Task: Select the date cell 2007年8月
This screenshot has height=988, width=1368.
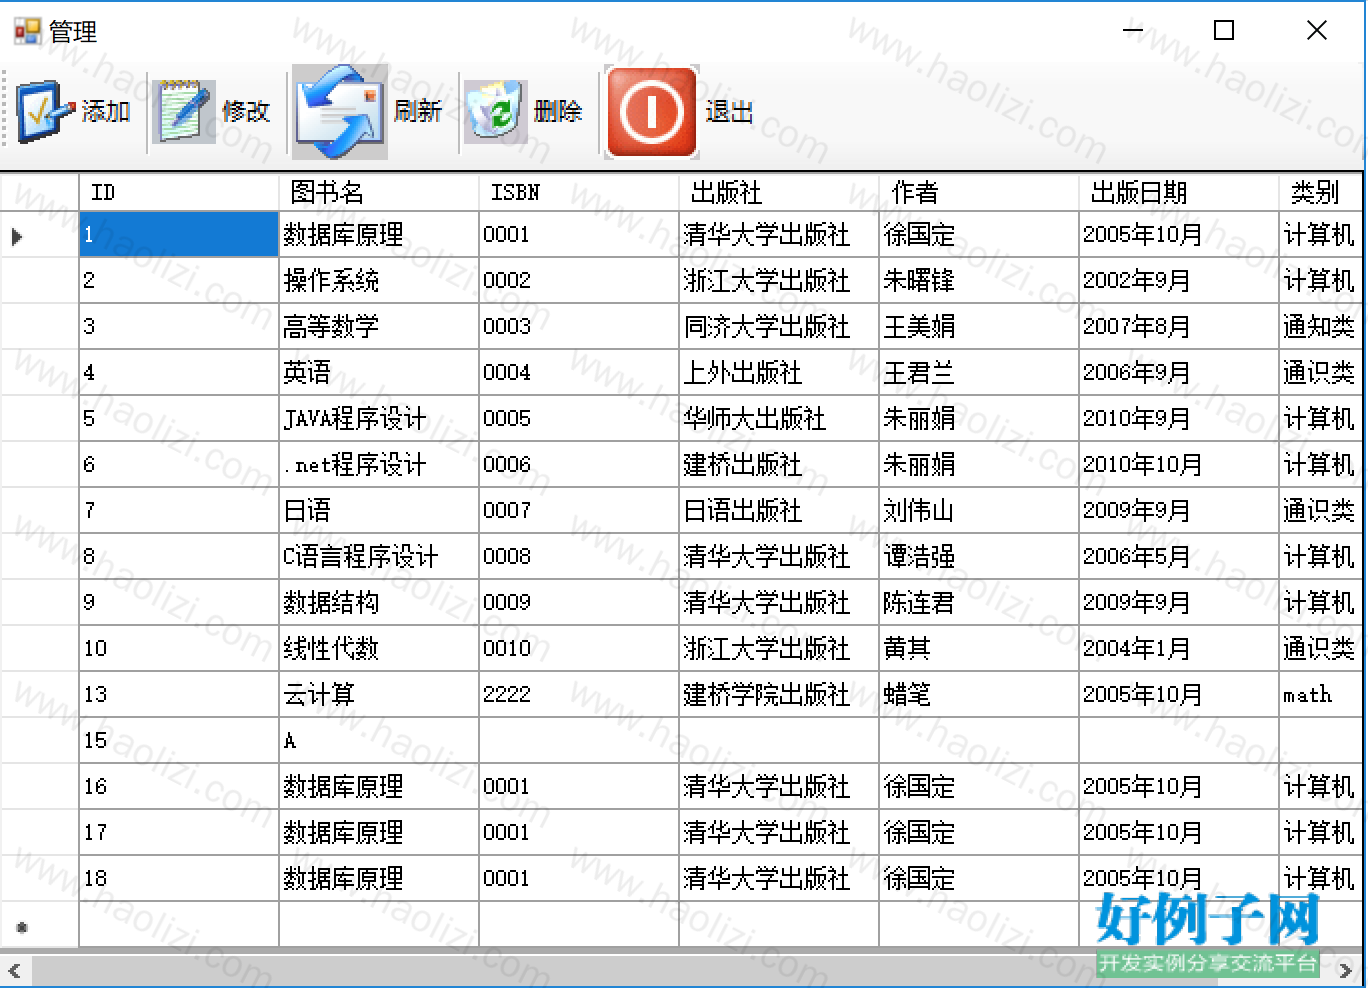Action: click(x=1179, y=327)
